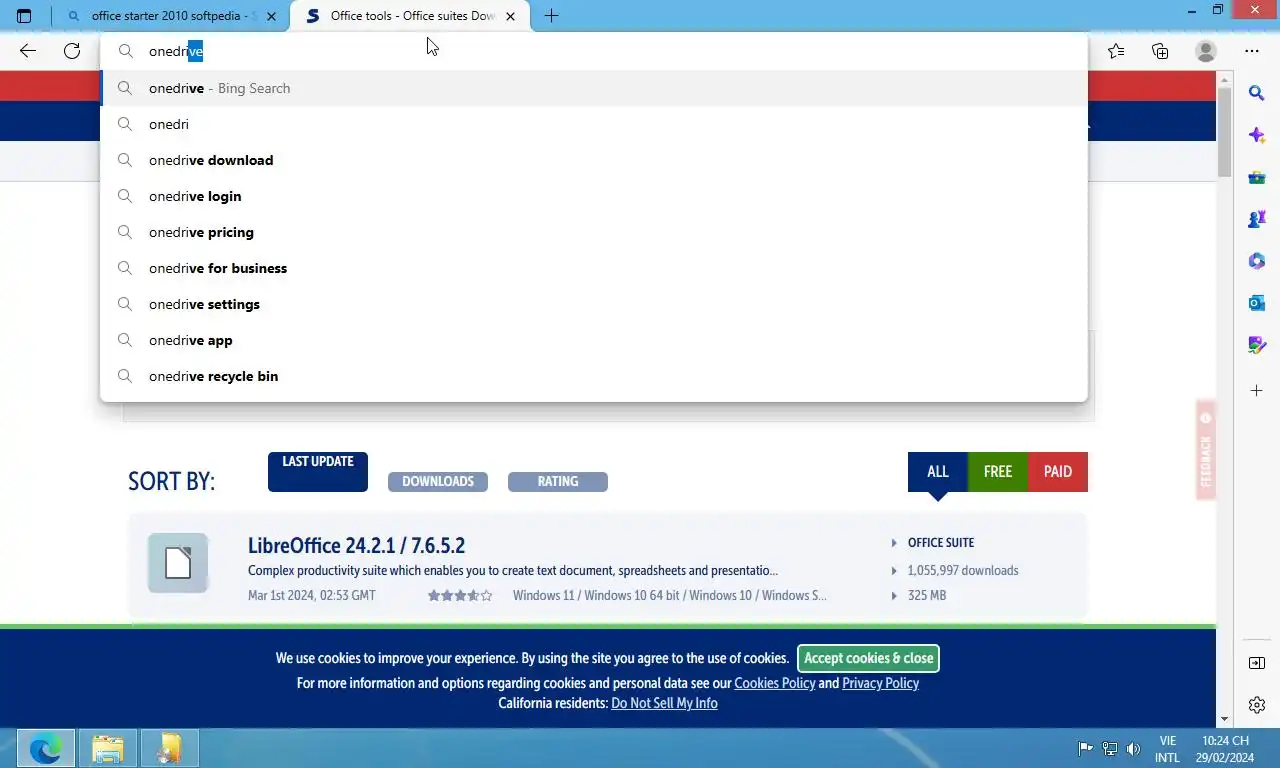The height and width of the screenshot is (768, 1280).
Task: Open the Microsoft 365 sidebar icon
Action: (x=1257, y=261)
